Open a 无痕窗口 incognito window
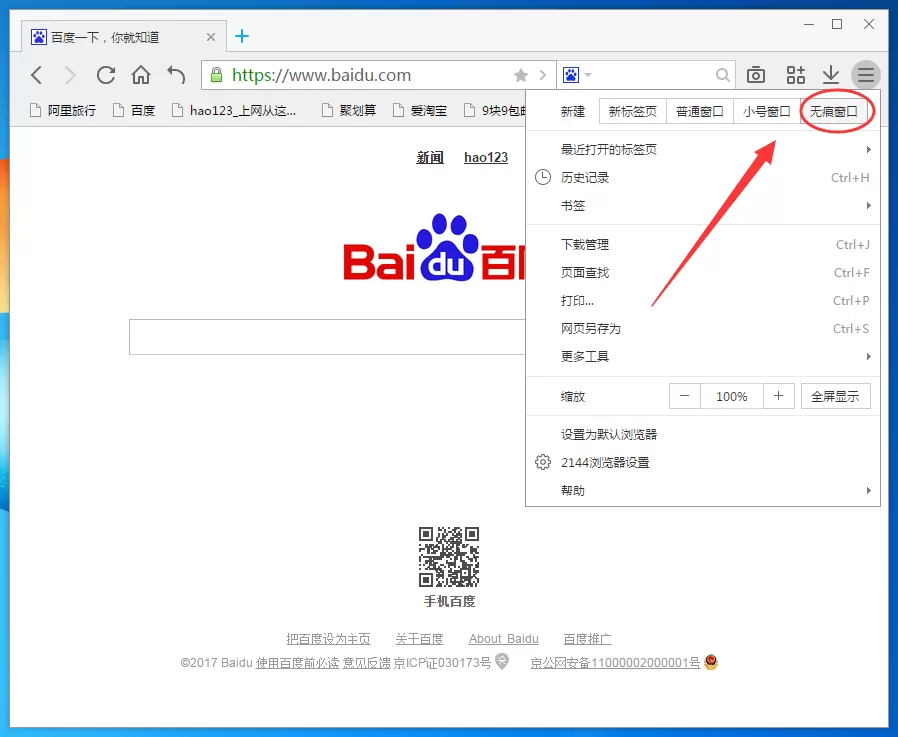Image resolution: width=898 pixels, height=737 pixels. (834, 111)
